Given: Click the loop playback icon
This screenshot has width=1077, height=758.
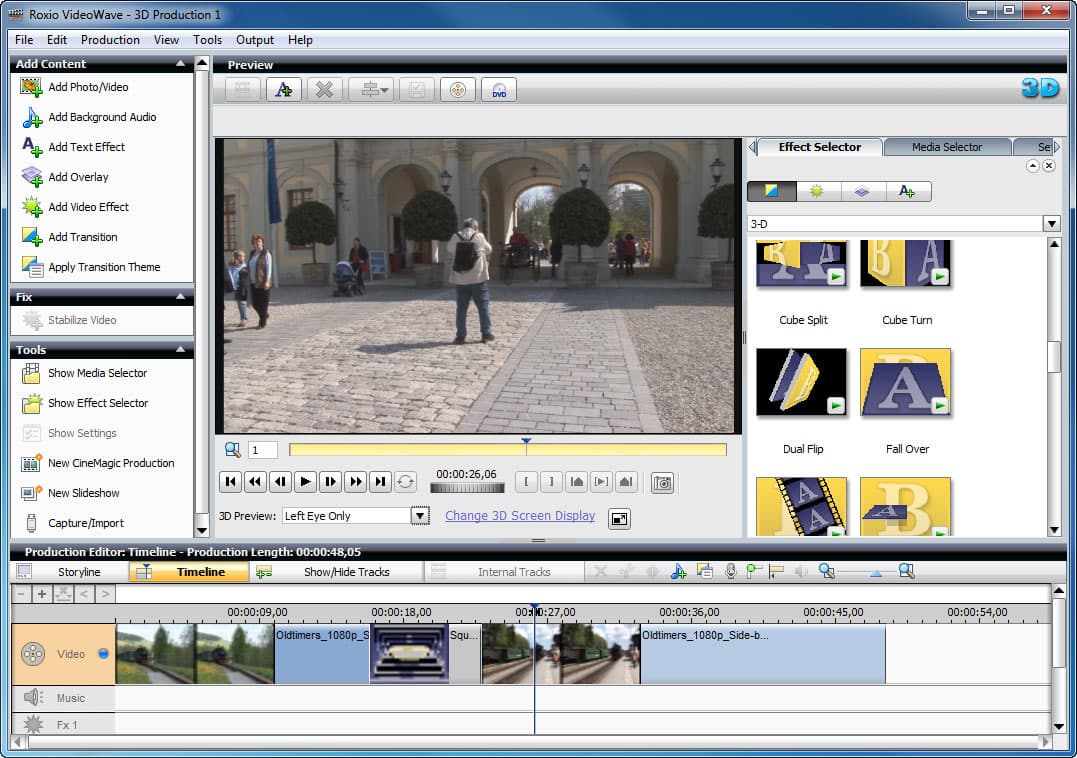Looking at the screenshot, I should [x=405, y=482].
